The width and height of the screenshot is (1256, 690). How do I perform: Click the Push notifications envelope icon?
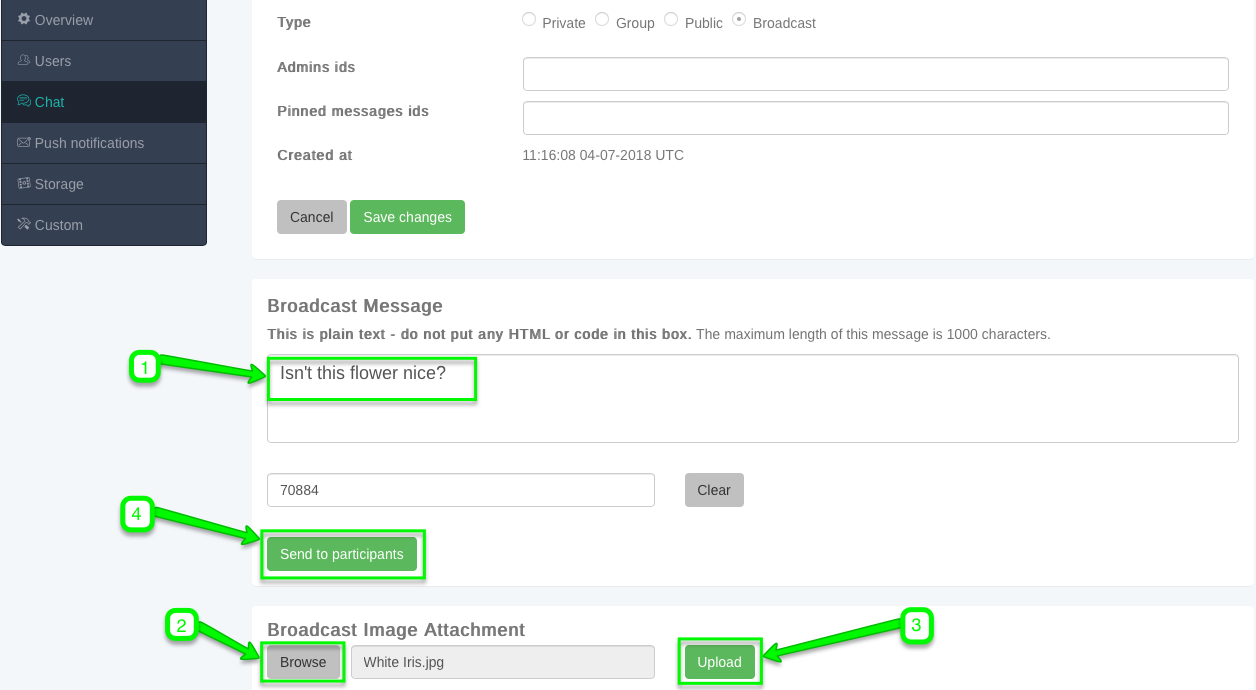pyautogui.click(x=24, y=142)
